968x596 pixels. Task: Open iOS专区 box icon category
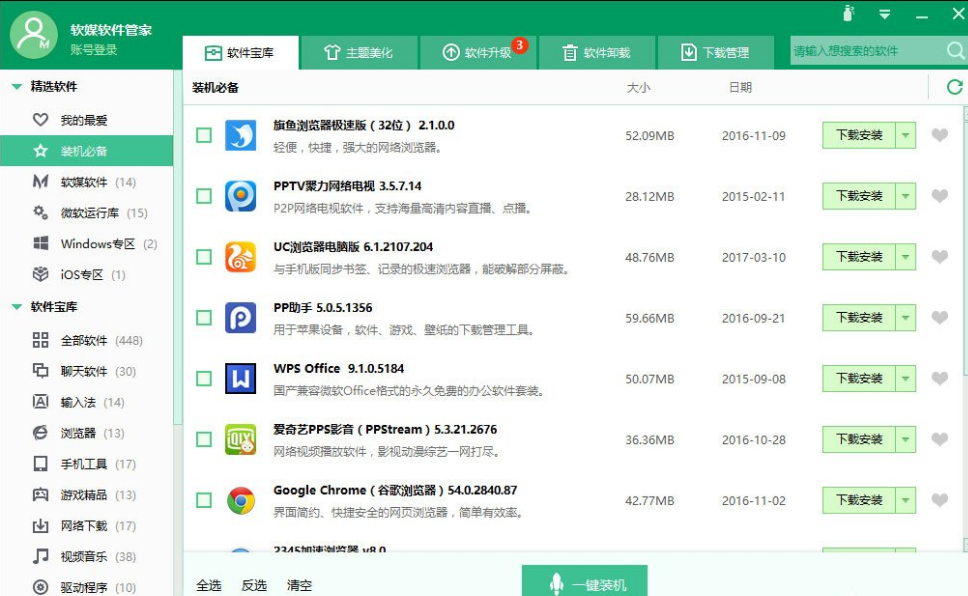point(41,274)
